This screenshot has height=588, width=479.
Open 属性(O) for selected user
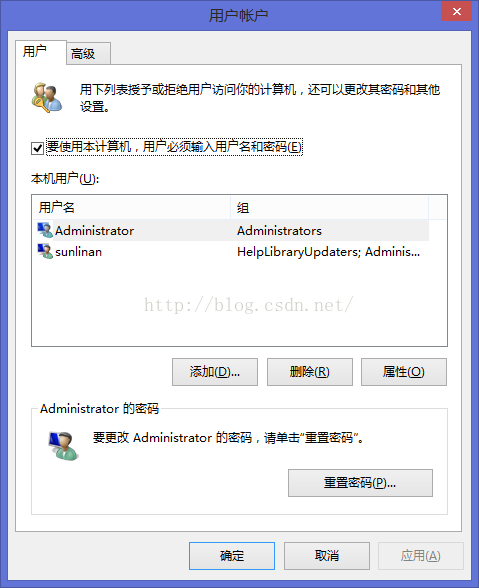404,372
